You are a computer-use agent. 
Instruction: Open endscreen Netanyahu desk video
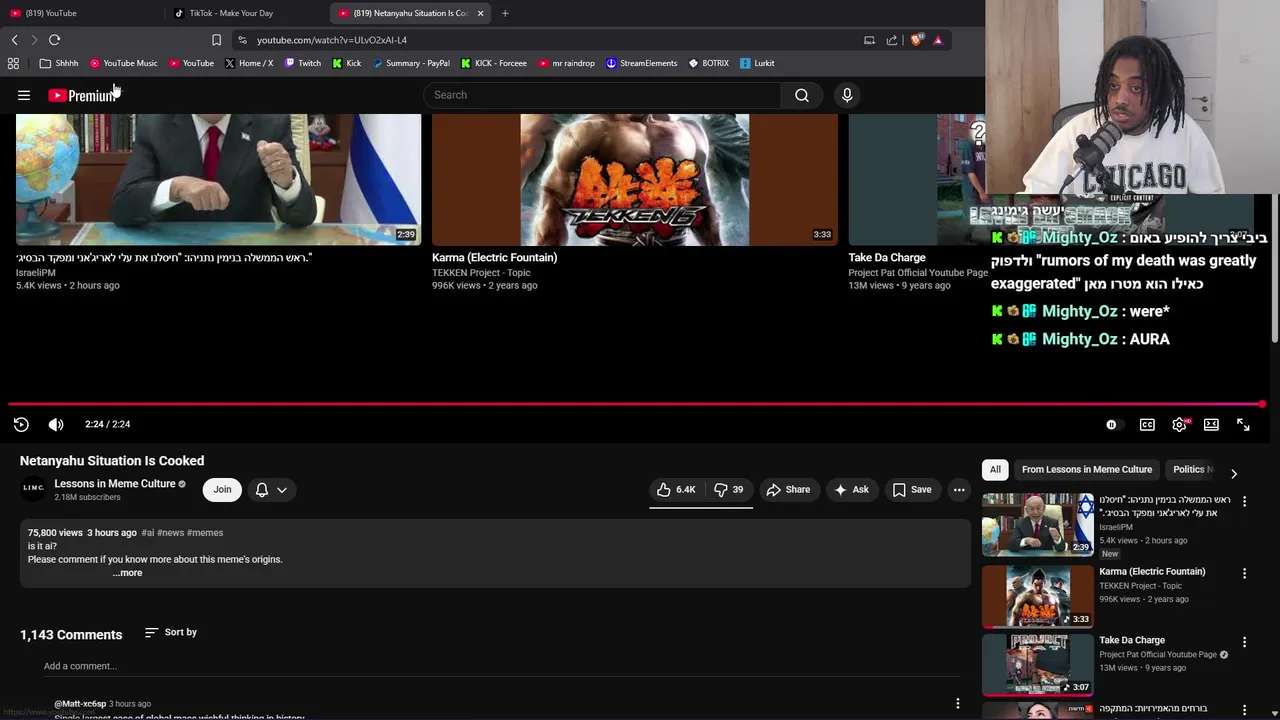(218, 180)
